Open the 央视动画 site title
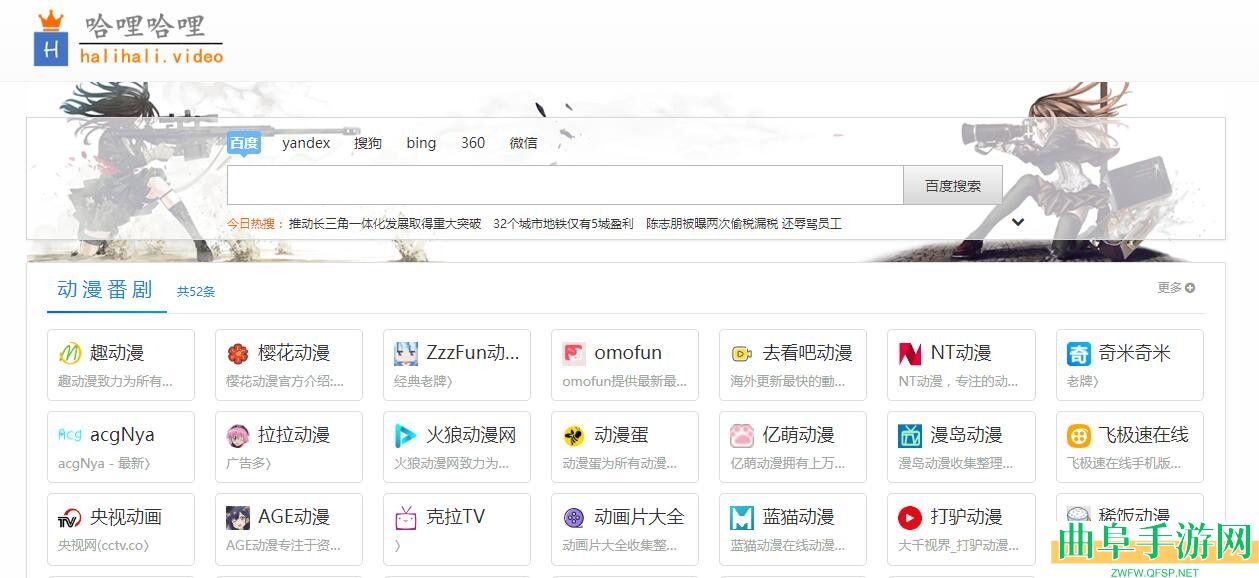Image resolution: width=1259 pixels, height=578 pixels. [x=126, y=517]
